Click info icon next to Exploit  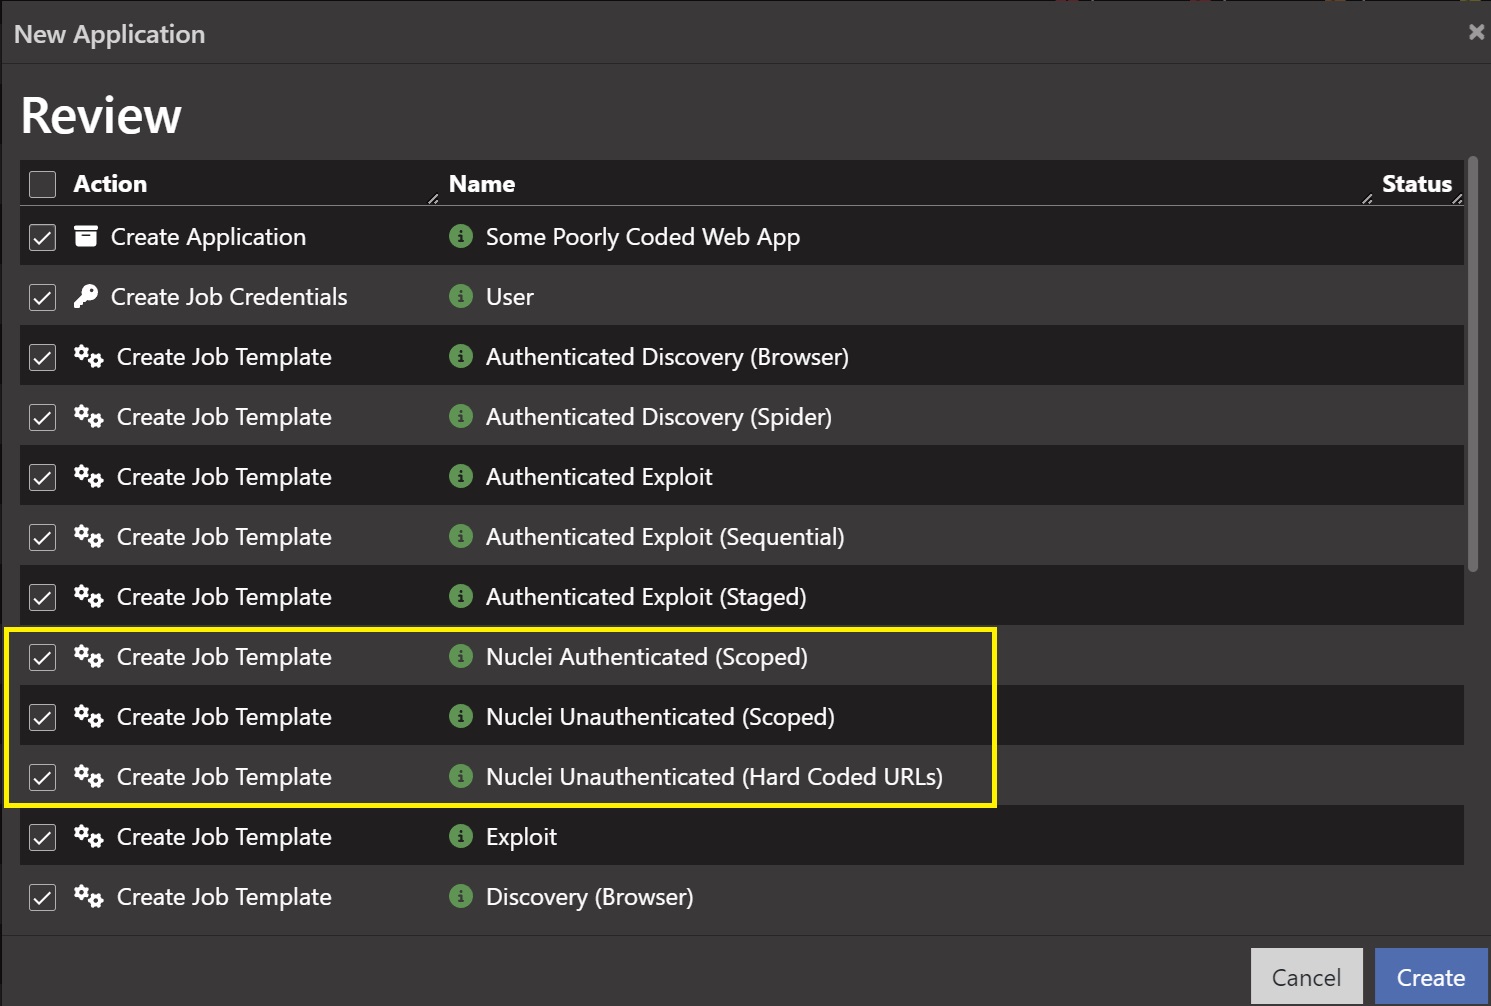point(460,836)
